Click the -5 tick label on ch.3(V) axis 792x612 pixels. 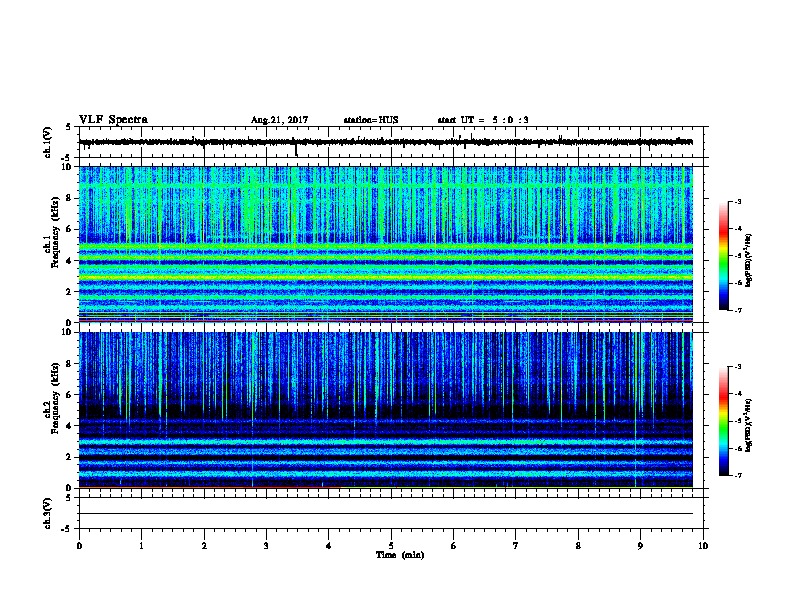click(68, 529)
